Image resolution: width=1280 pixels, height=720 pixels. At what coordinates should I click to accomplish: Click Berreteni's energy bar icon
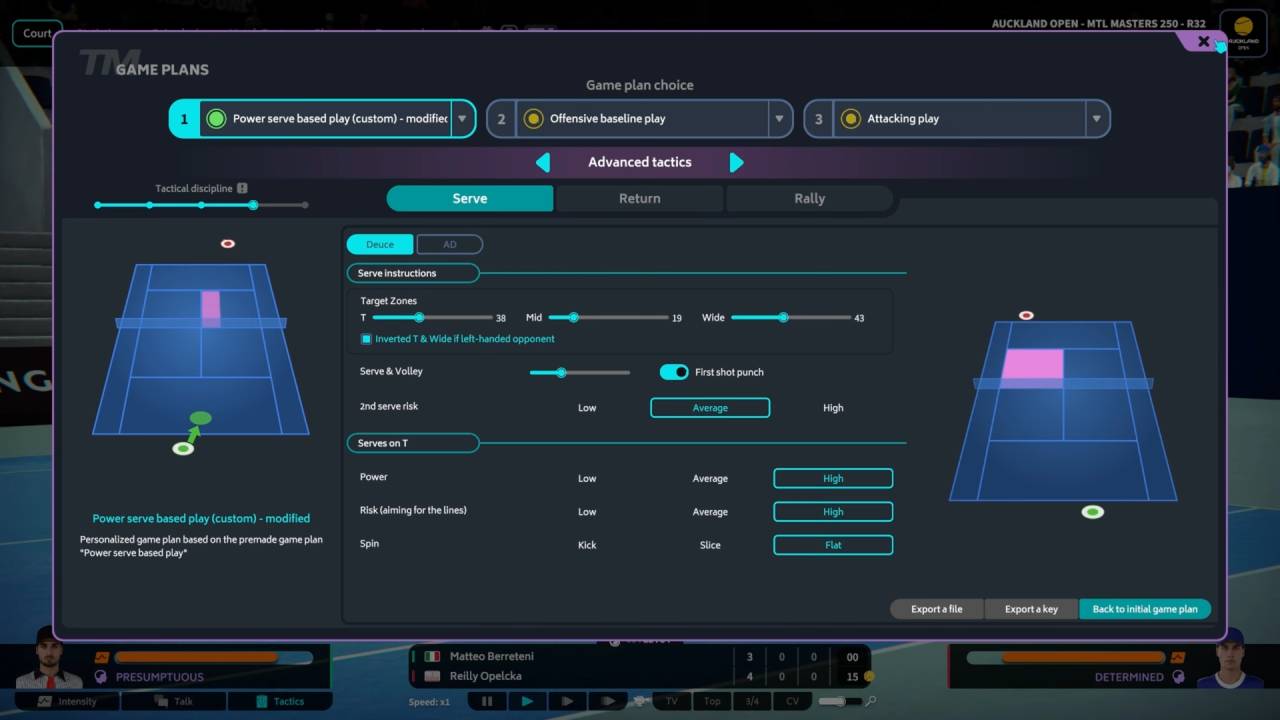[x=101, y=657]
